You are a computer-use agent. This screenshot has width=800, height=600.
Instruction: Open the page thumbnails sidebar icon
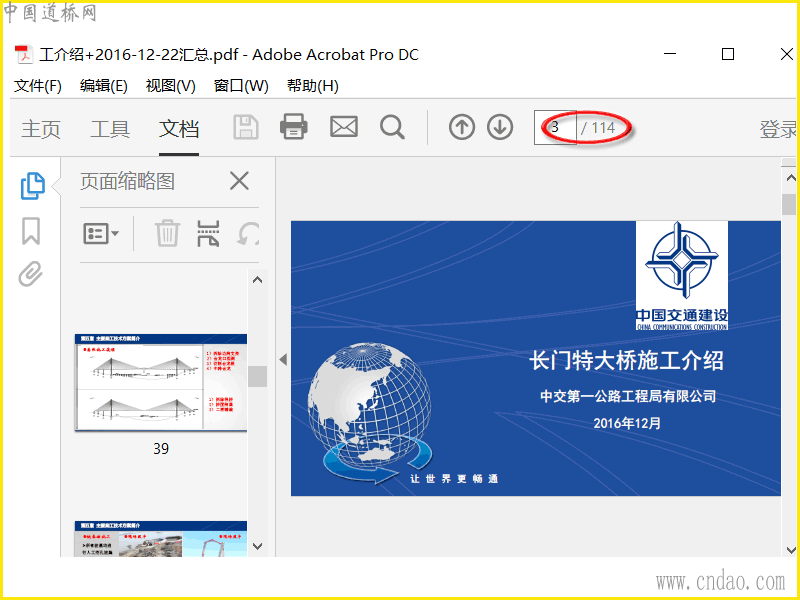pos(33,186)
